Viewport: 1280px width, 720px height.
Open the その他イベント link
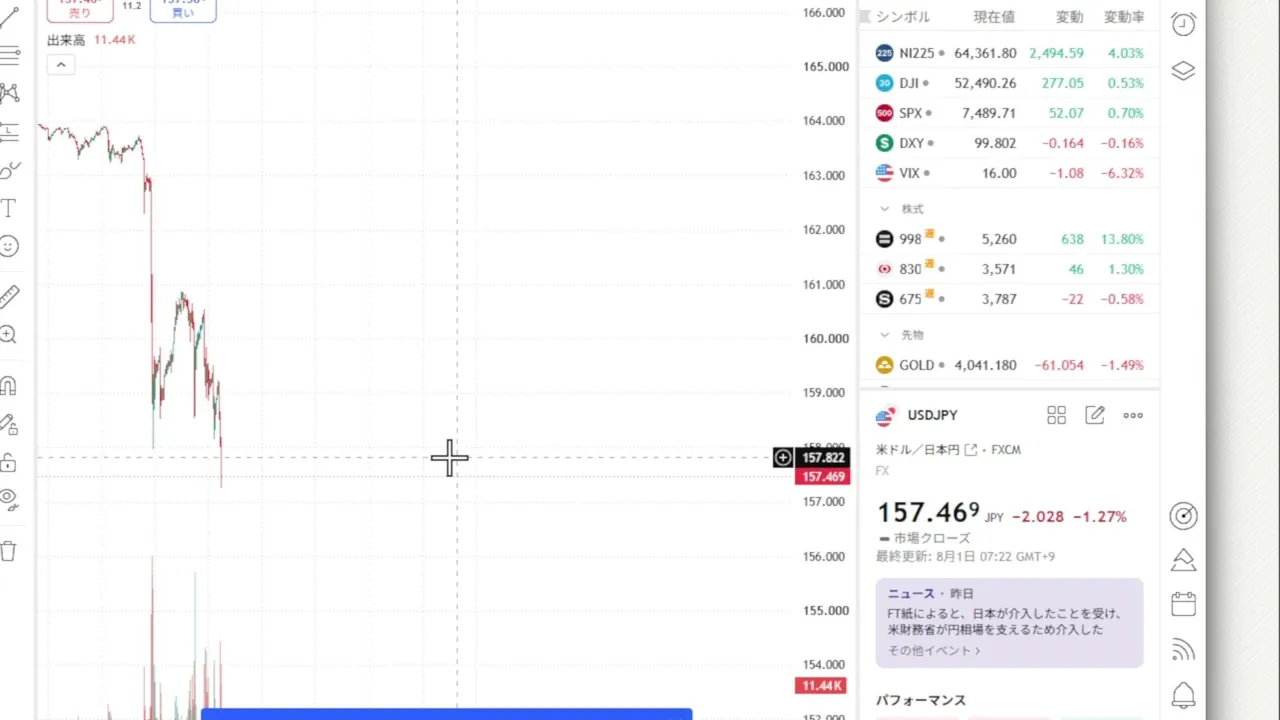click(934, 650)
